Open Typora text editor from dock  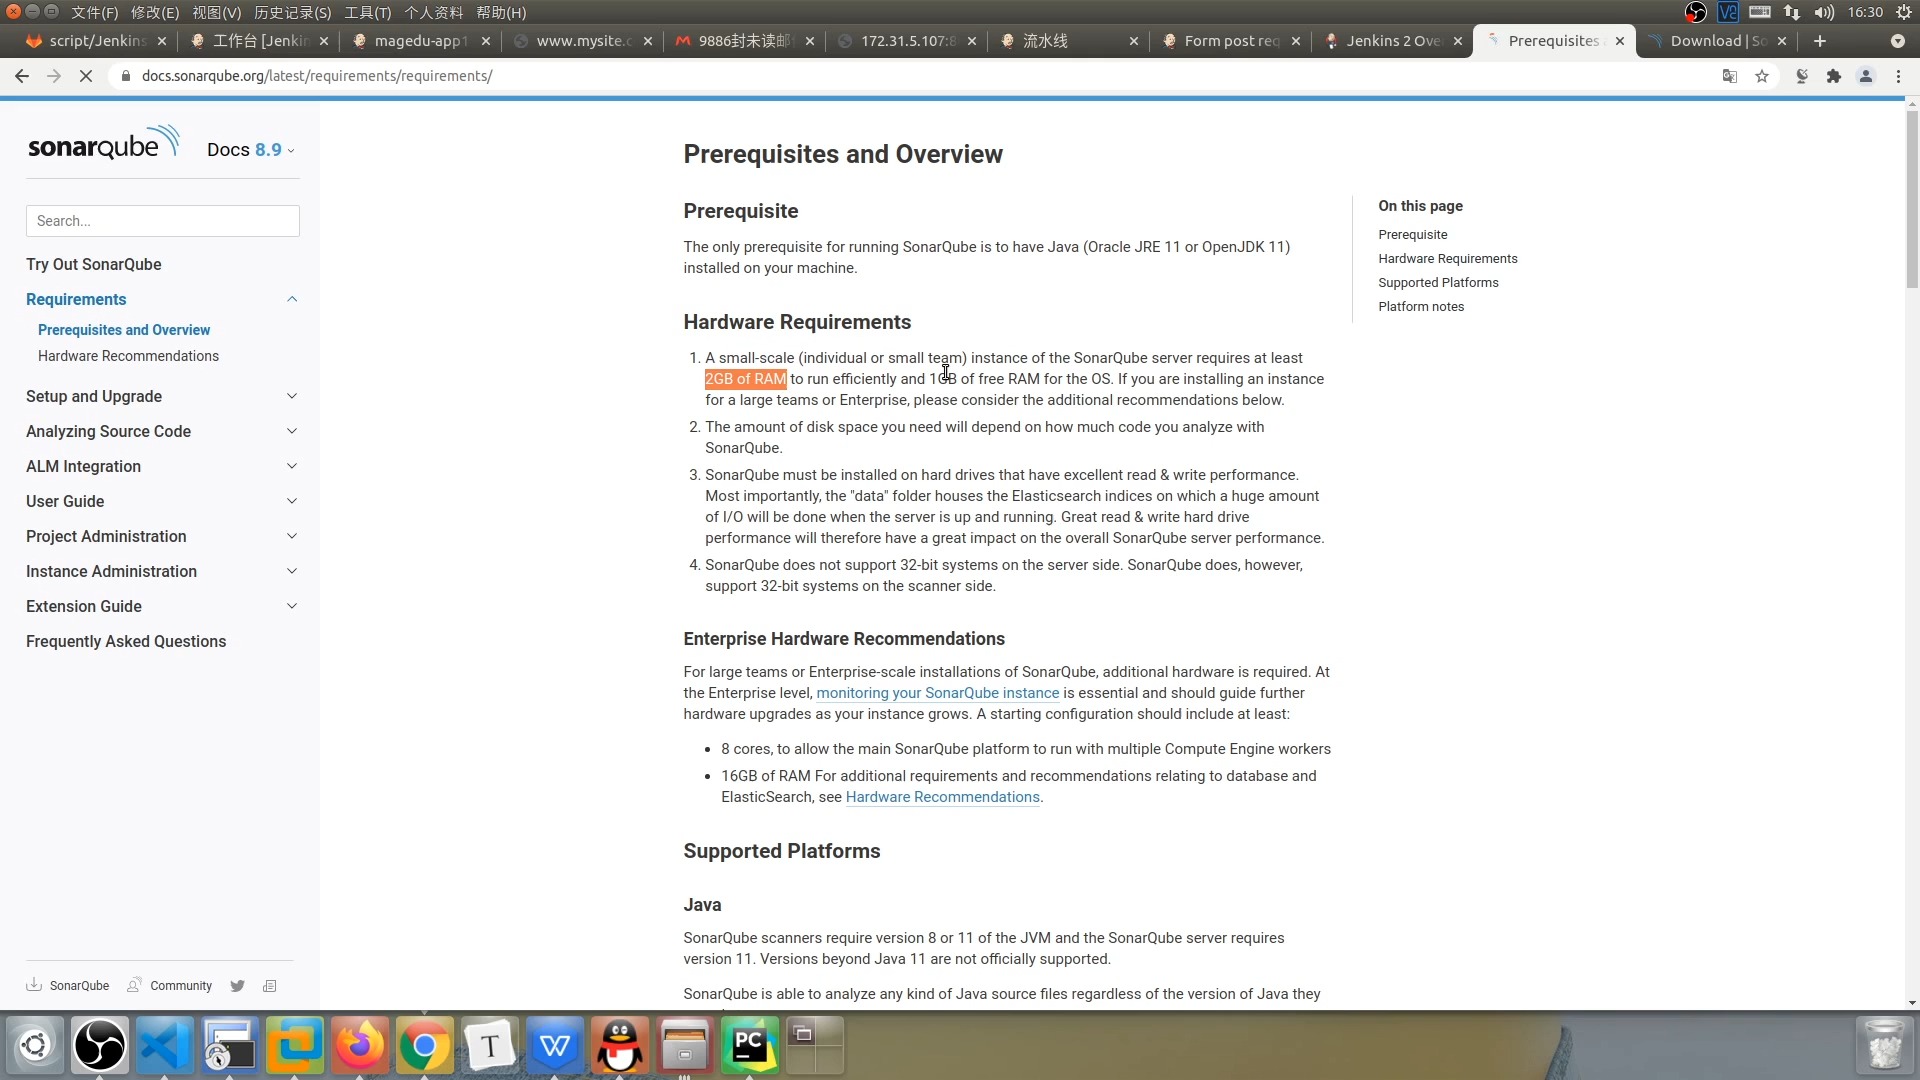click(490, 1046)
